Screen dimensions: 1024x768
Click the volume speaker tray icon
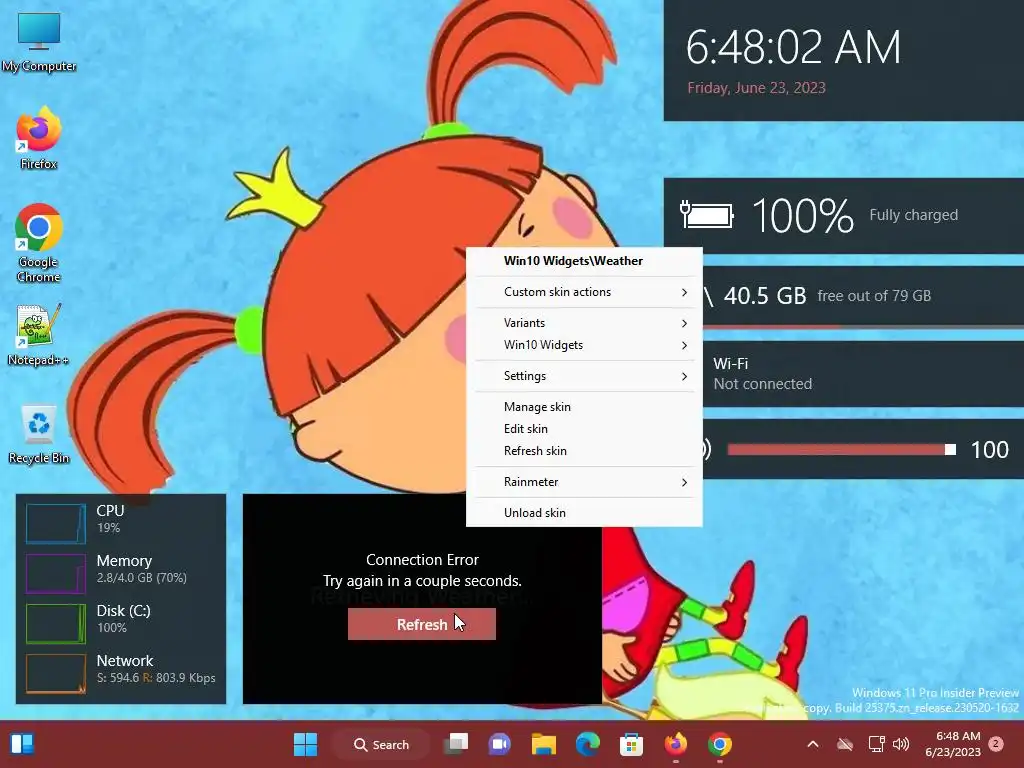click(901, 744)
